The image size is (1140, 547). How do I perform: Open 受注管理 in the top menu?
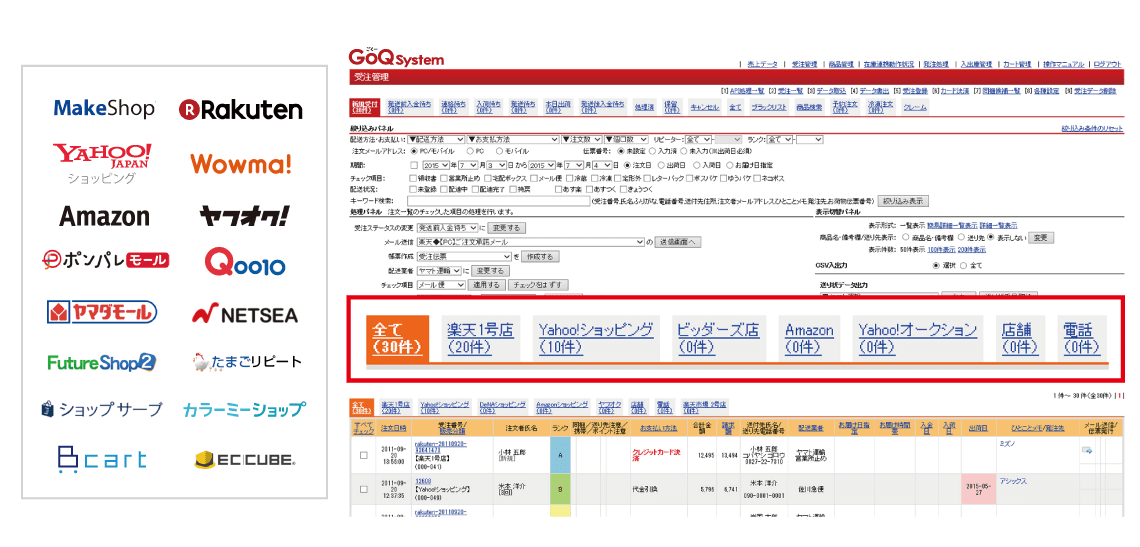804,64
